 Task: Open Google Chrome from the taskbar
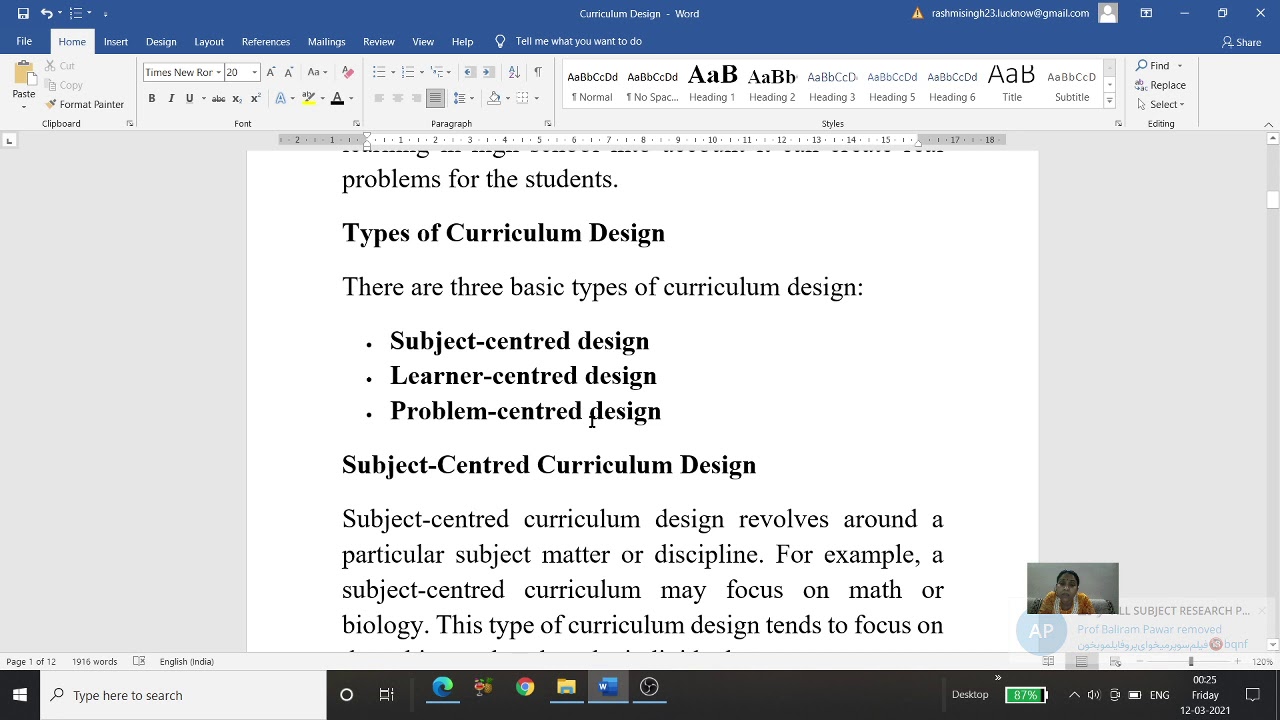(x=525, y=688)
